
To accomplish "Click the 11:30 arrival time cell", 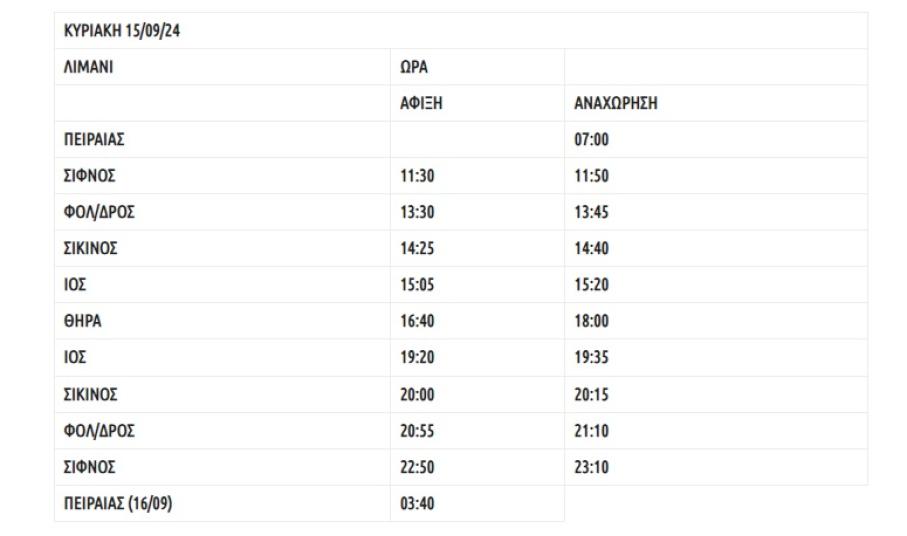I will (415, 176).
